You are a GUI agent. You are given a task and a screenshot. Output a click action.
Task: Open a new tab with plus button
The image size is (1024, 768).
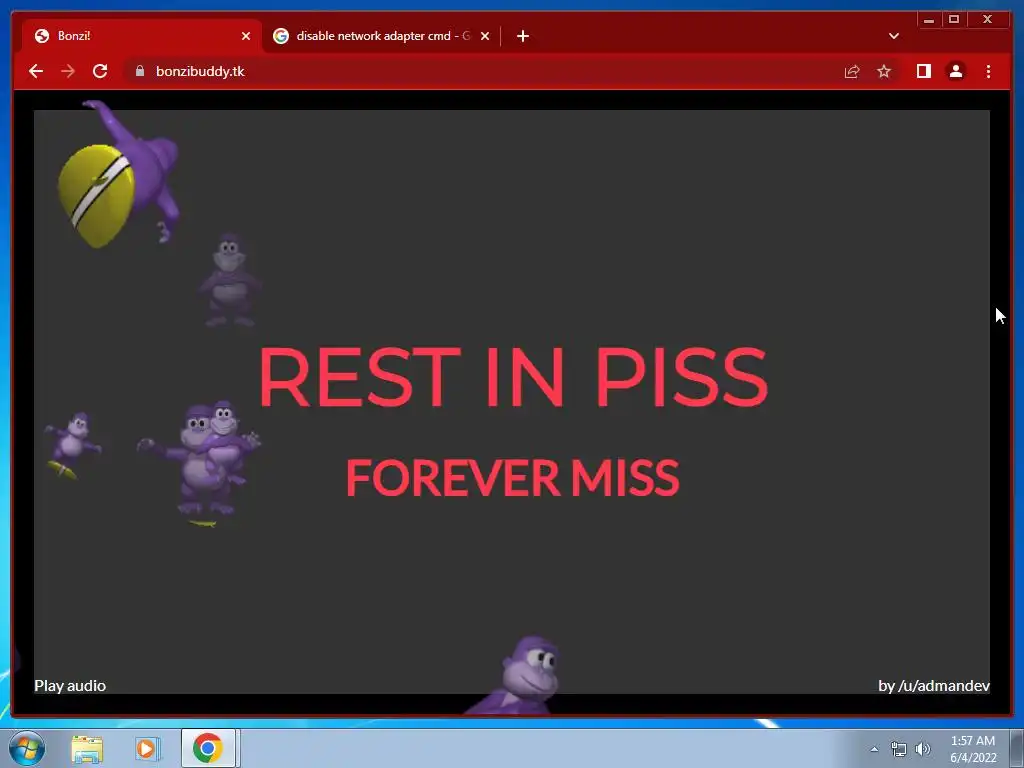point(522,36)
